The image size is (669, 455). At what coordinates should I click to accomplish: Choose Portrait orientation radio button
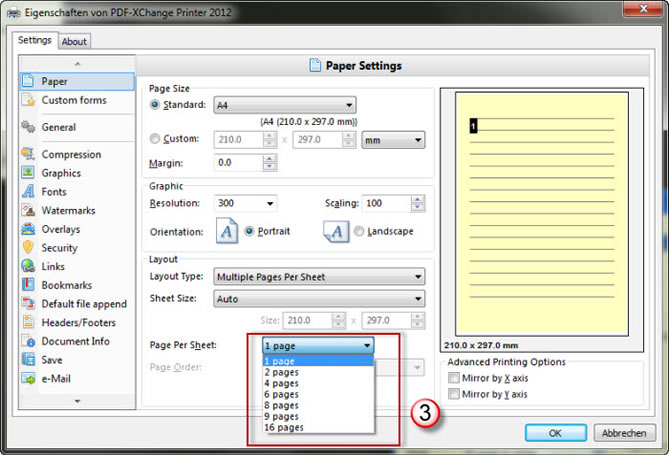249,231
